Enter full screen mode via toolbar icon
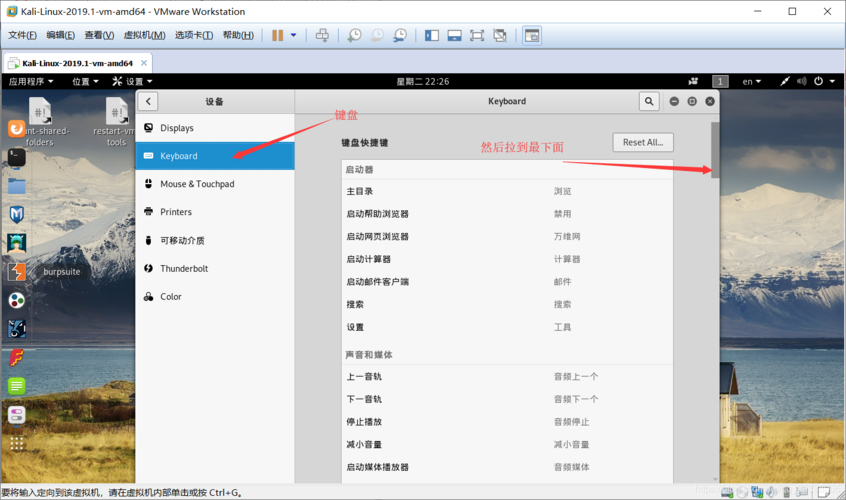This screenshot has height=500, width=846. [477, 36]
